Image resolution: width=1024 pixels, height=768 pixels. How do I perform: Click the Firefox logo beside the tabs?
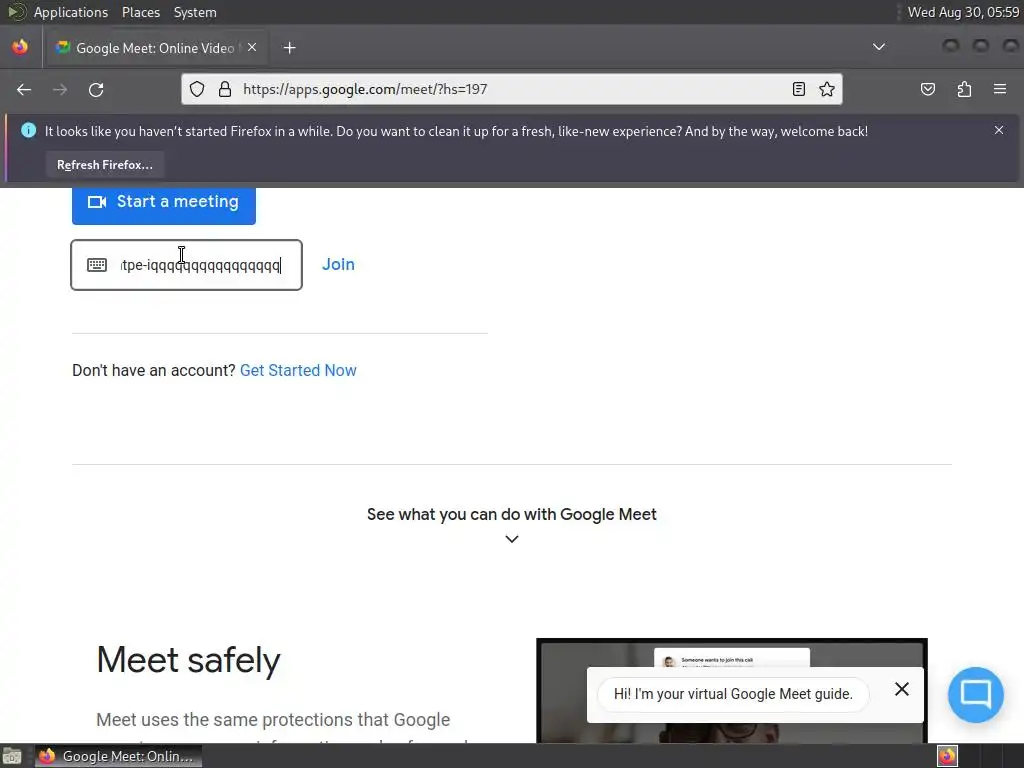tap(20, 47)
